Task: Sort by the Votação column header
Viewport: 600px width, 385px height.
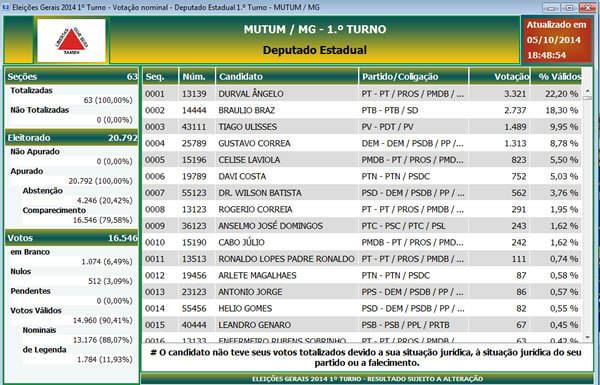Action: coord(500,77)
